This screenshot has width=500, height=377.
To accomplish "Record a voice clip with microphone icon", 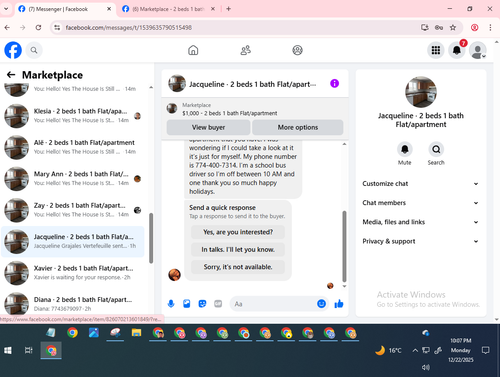I will pos(171,304).
